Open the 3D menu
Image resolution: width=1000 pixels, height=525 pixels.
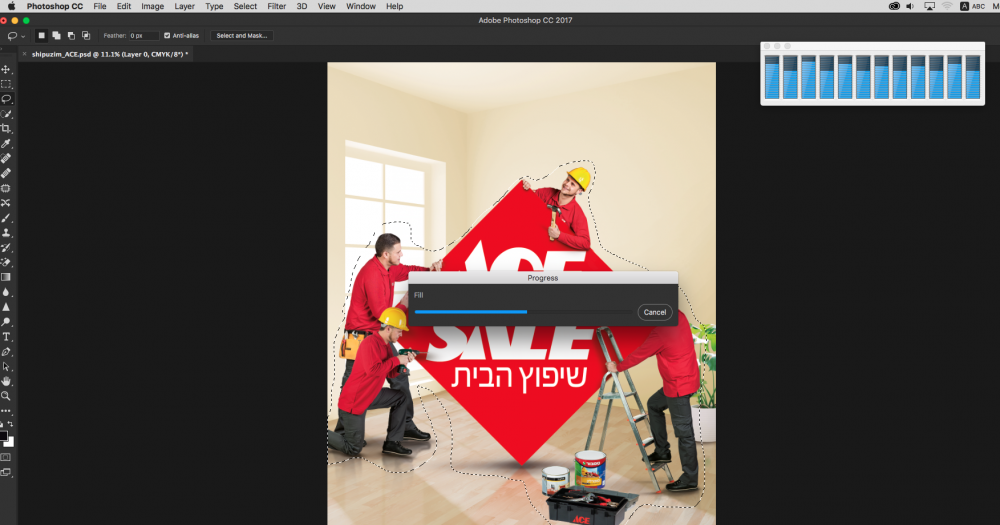(302, 6)
